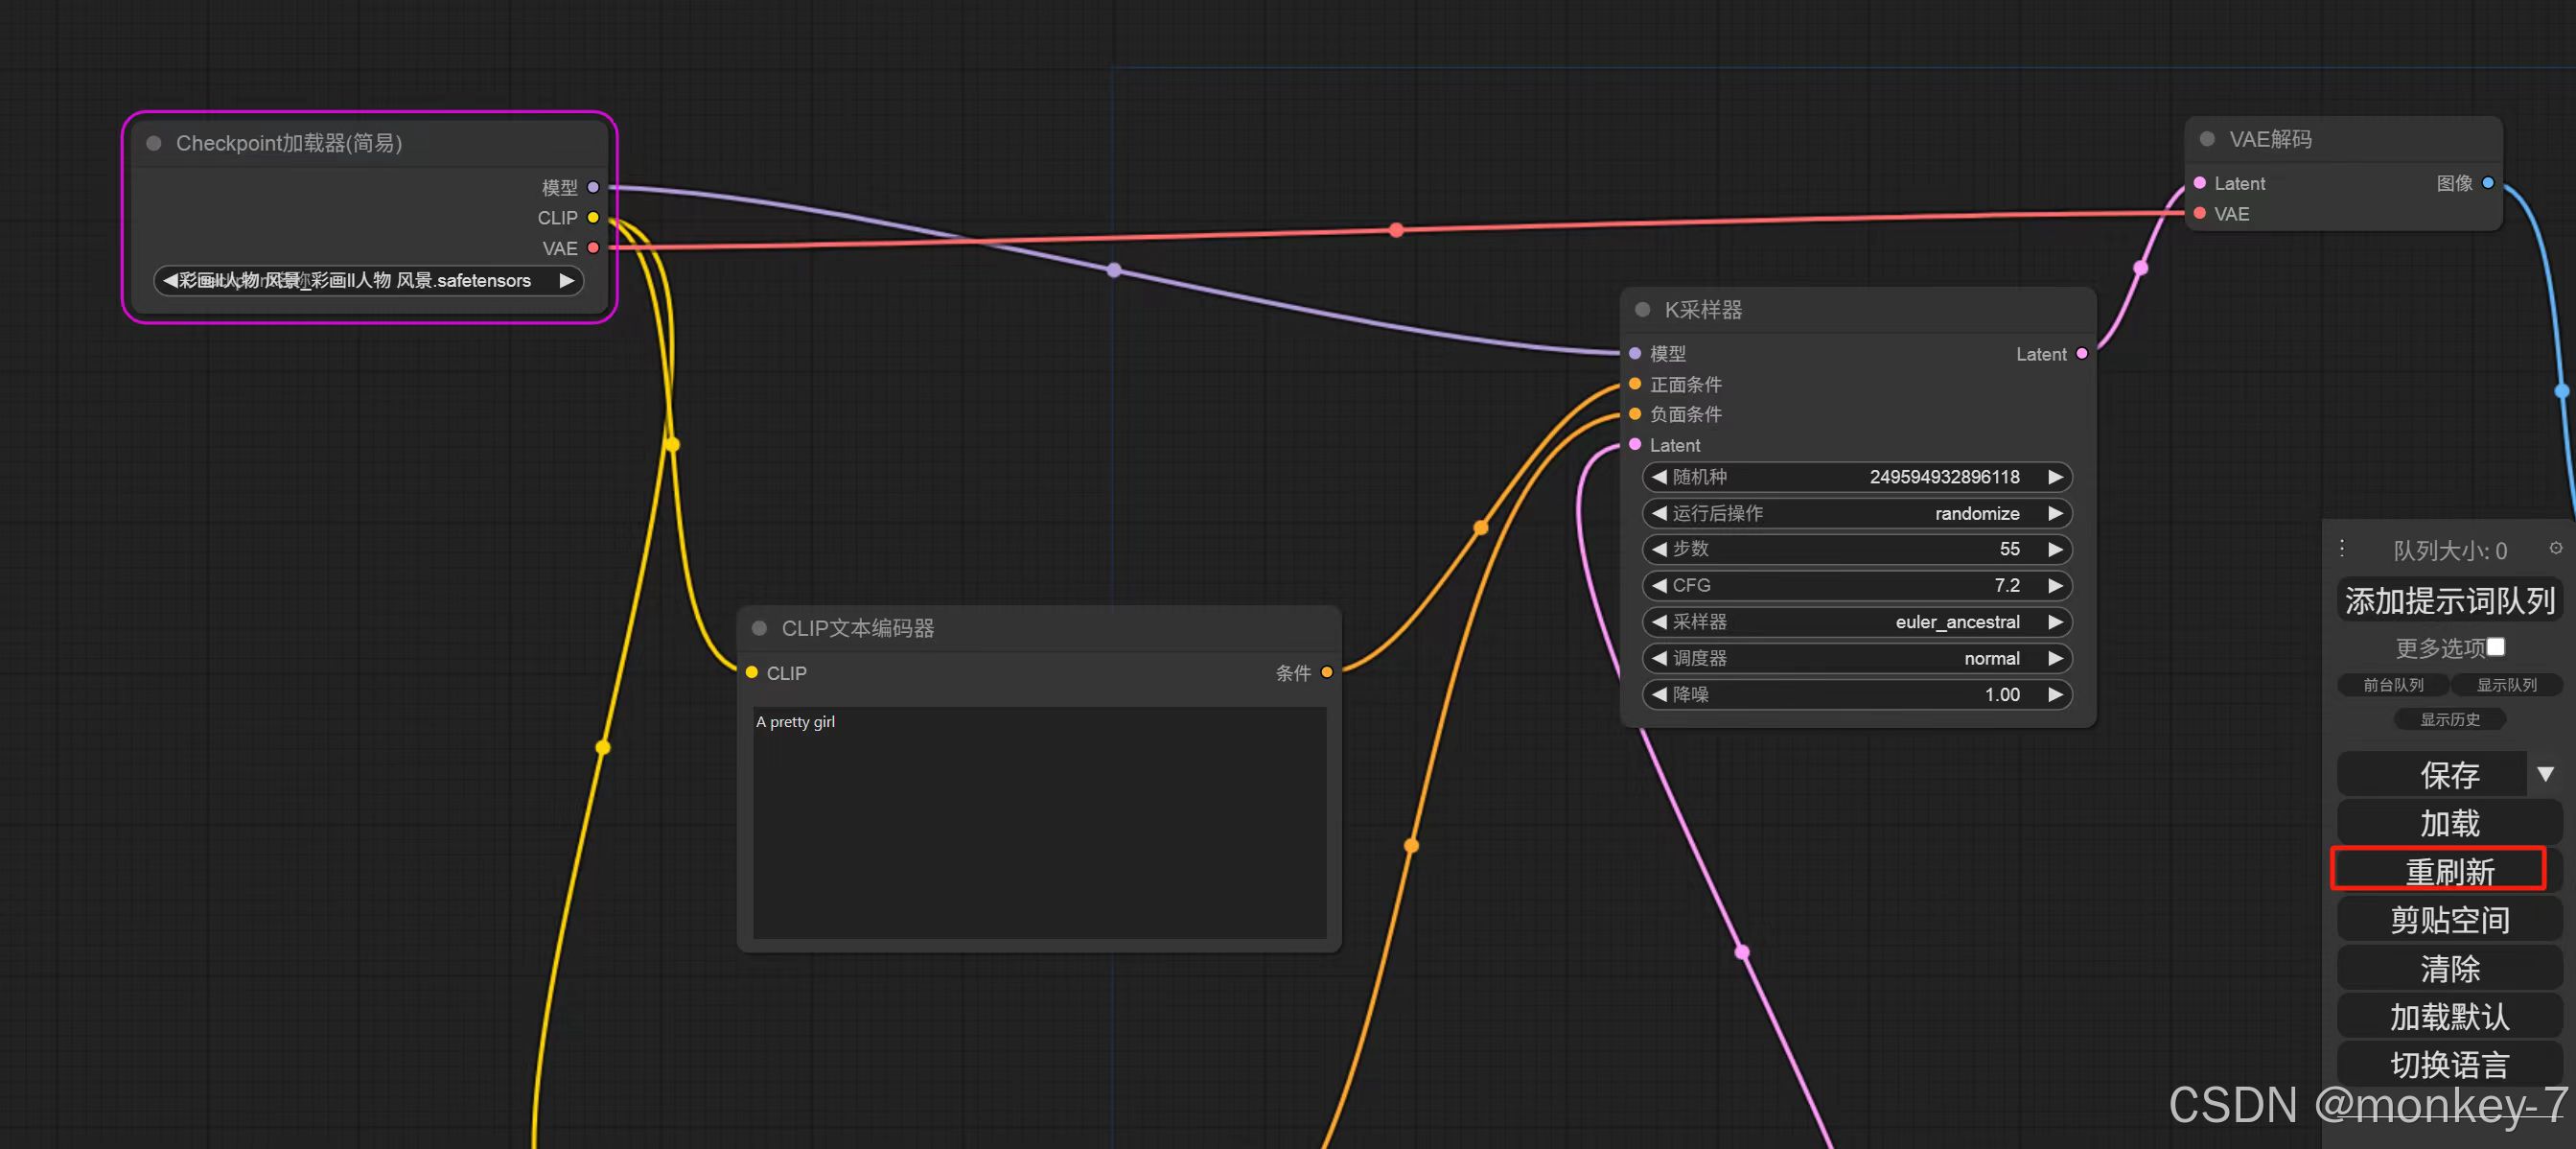2576x1149 pixels.
Task: Collapse the CLIP文本编码器 node via title dot
Action: (x=759, y=628)
